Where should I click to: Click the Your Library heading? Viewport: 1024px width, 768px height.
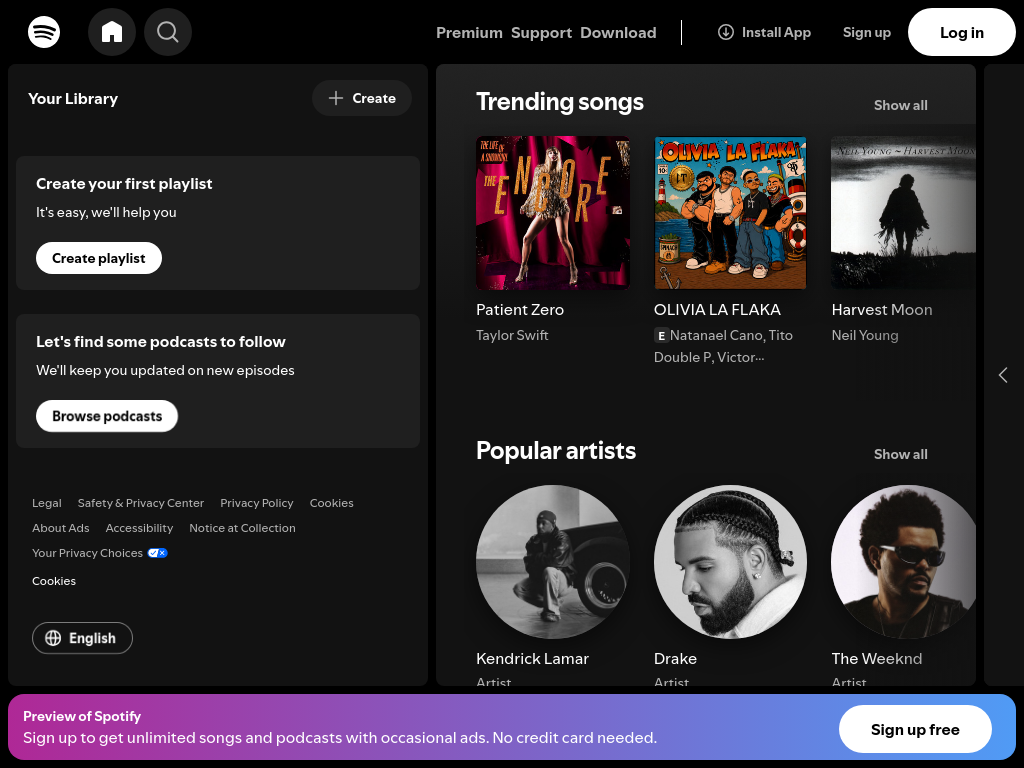pos(73,99)
